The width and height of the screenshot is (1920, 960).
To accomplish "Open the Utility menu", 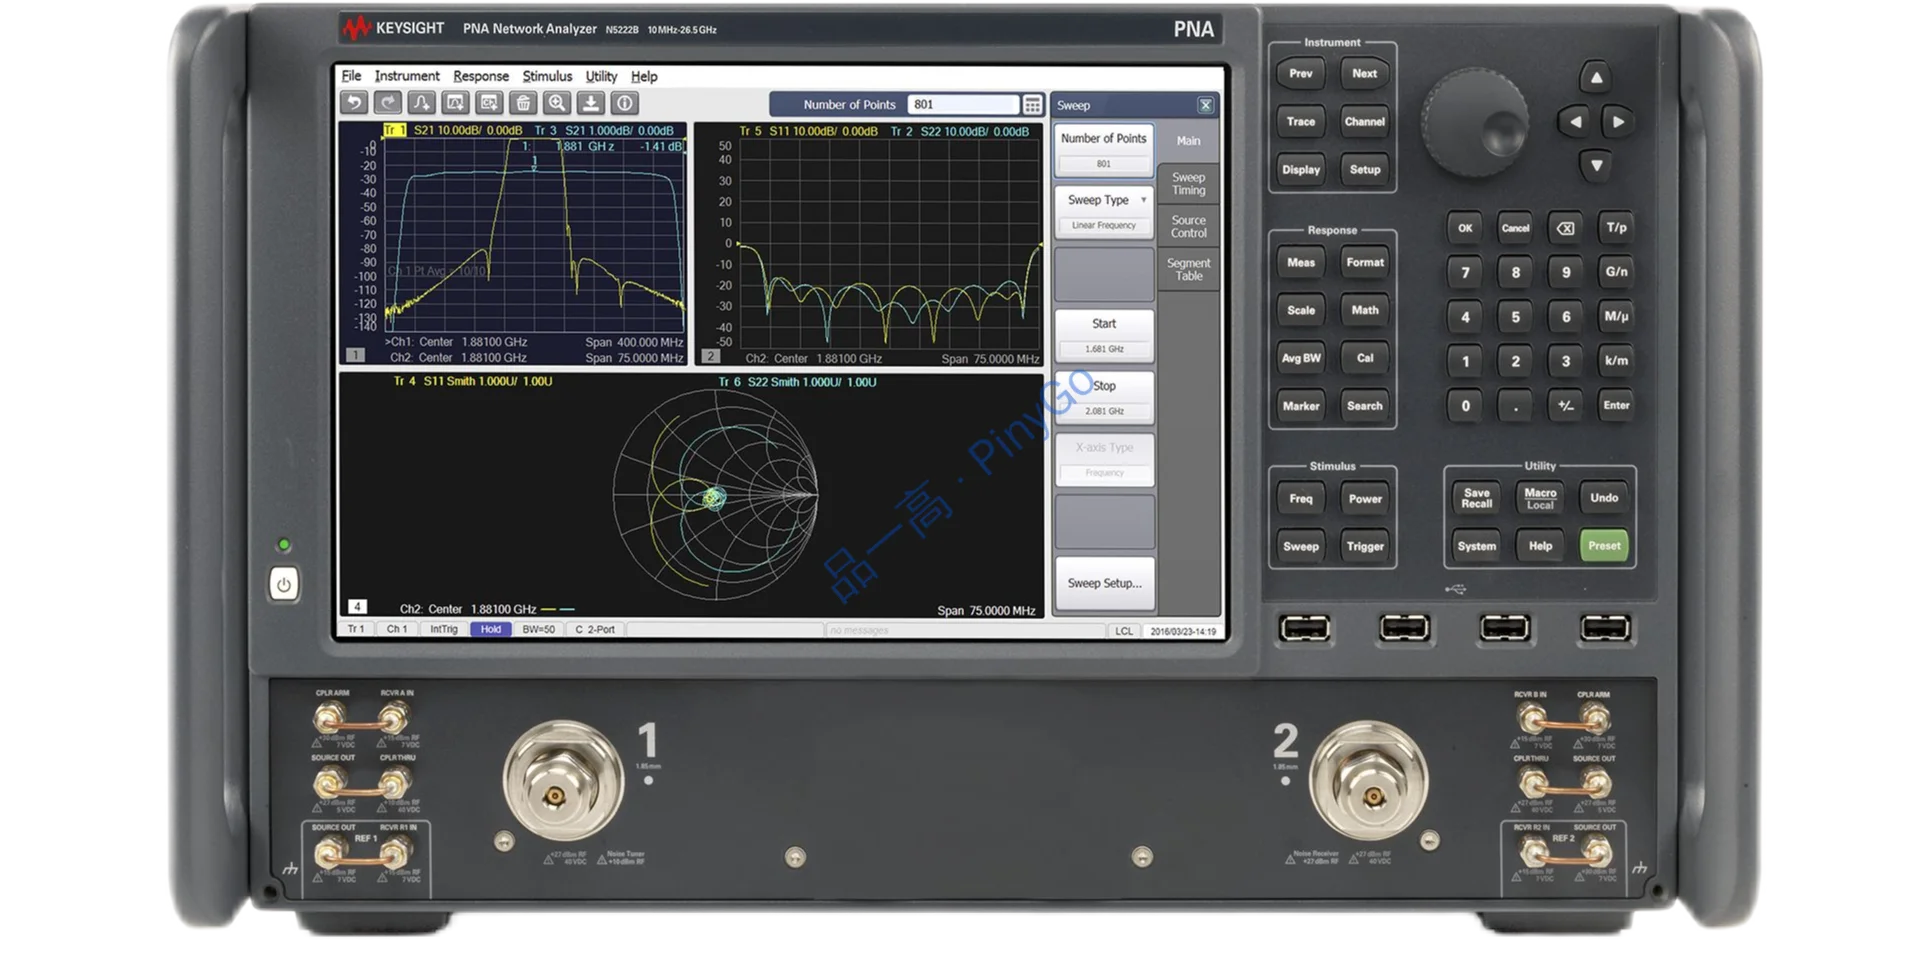I will (601, 76).
